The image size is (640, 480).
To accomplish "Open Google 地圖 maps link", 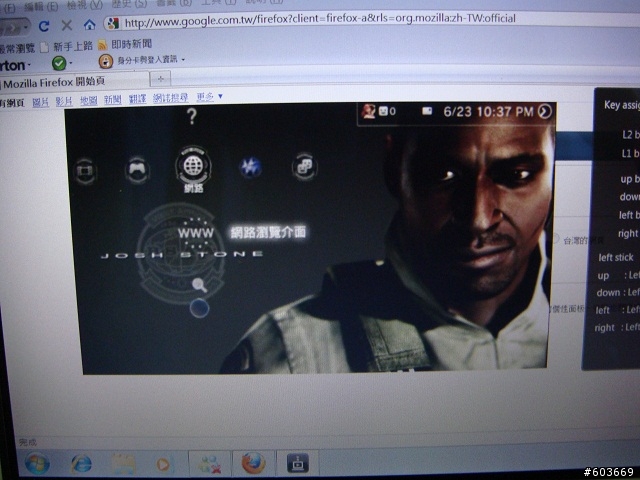I will coord(89,100).
